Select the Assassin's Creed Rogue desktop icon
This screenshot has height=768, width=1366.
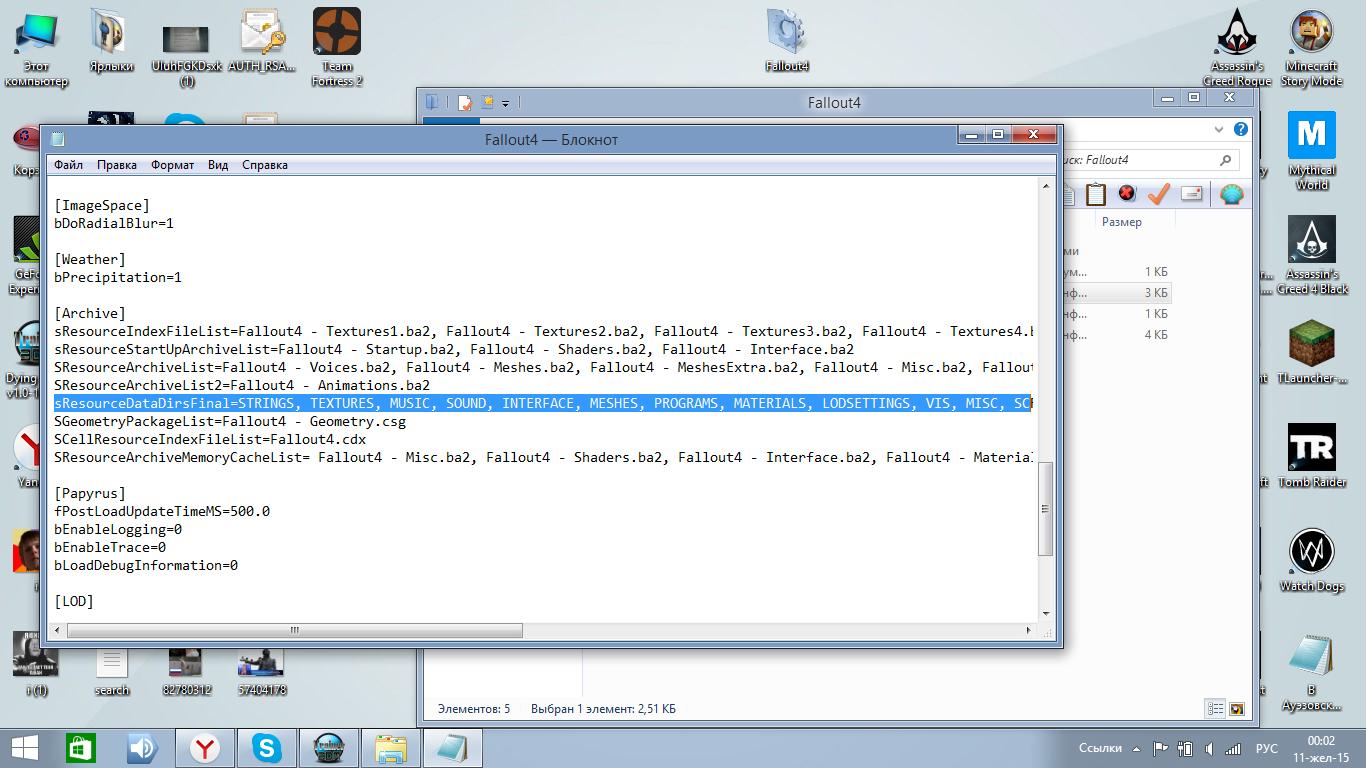pyautogui.click(x=1236, y=47)
